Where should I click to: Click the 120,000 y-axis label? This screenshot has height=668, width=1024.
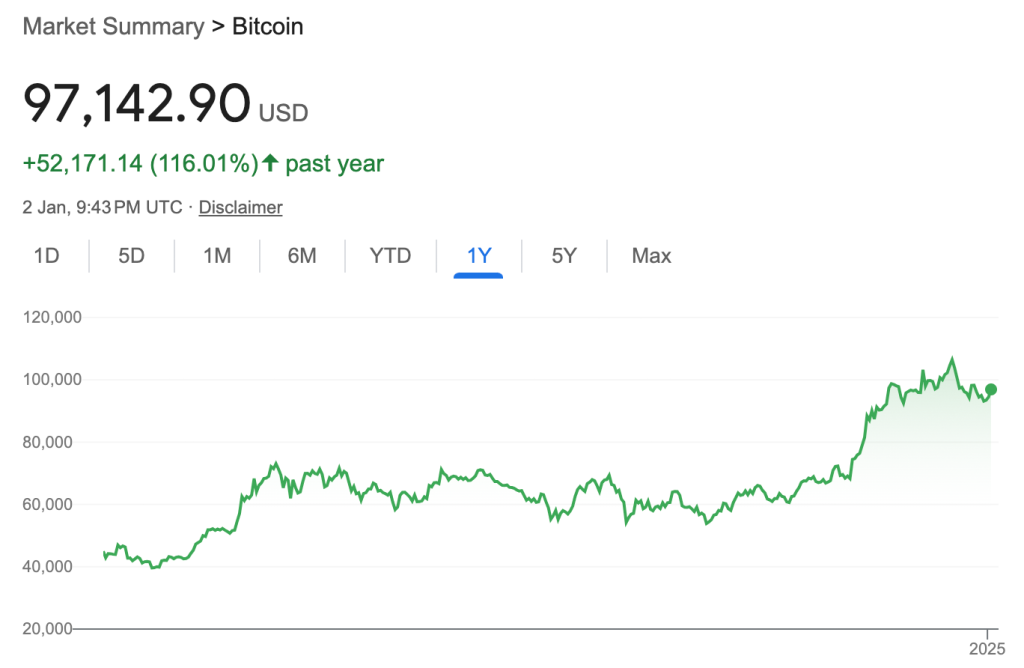[52, 318]
